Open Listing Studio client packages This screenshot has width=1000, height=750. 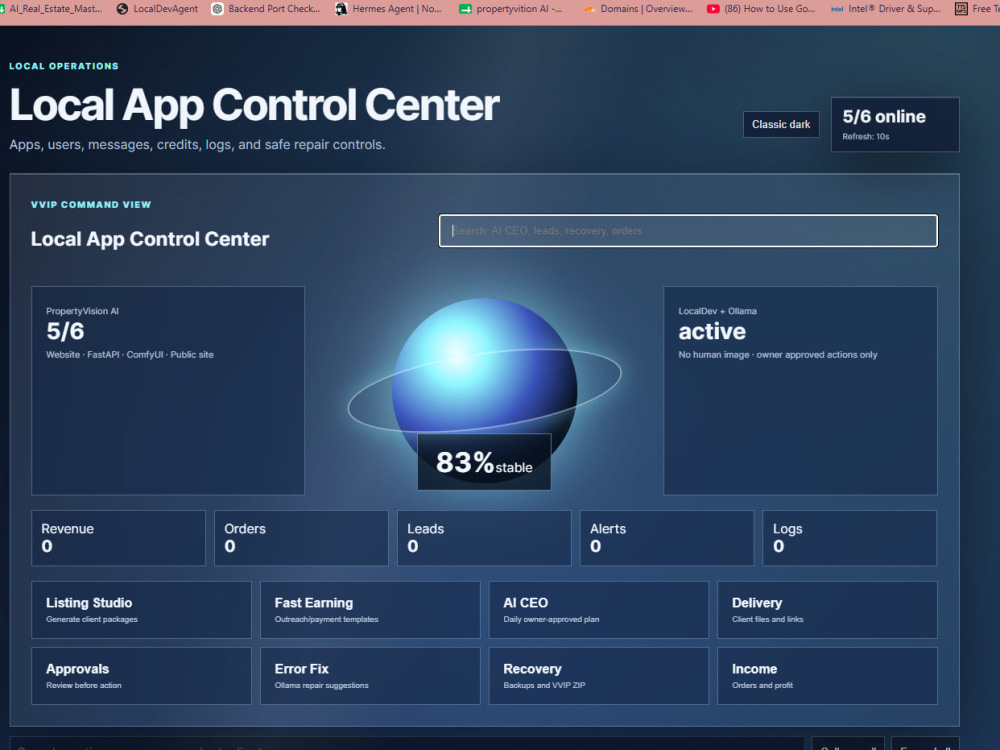click(142, 610)
